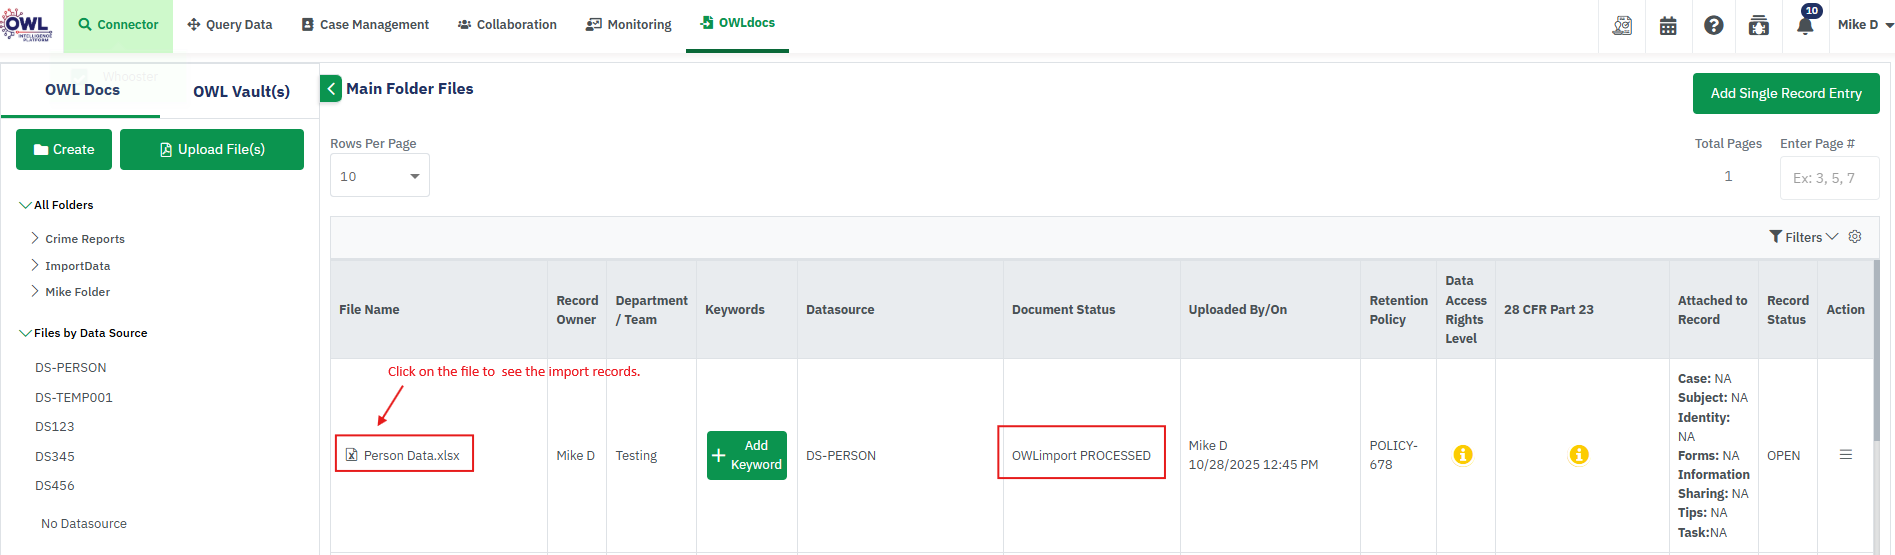The width and height of the screenshot is (1895, 555).
Task: Expand the Filters dropdown
Action: point(1803,237)
